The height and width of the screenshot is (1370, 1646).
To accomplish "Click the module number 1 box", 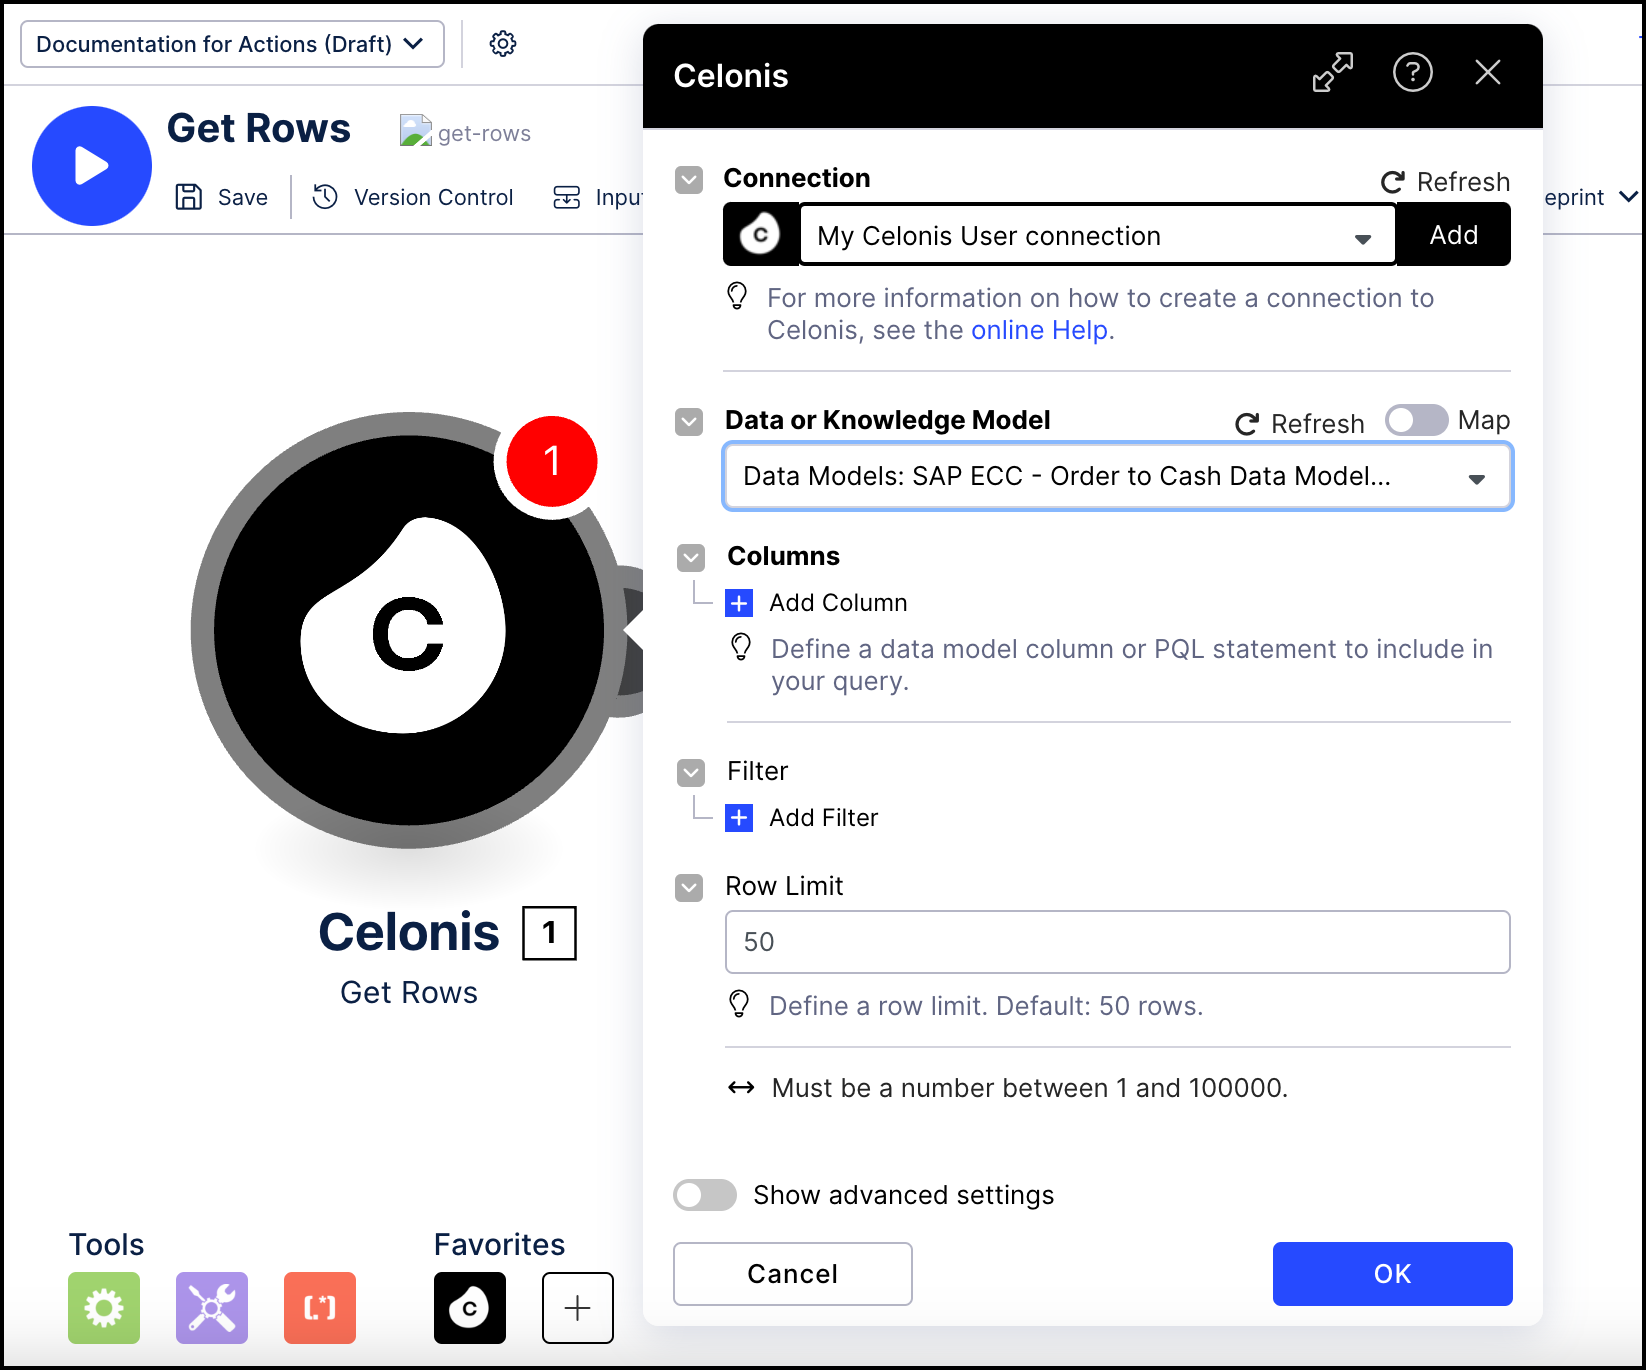I will (550, 933).
